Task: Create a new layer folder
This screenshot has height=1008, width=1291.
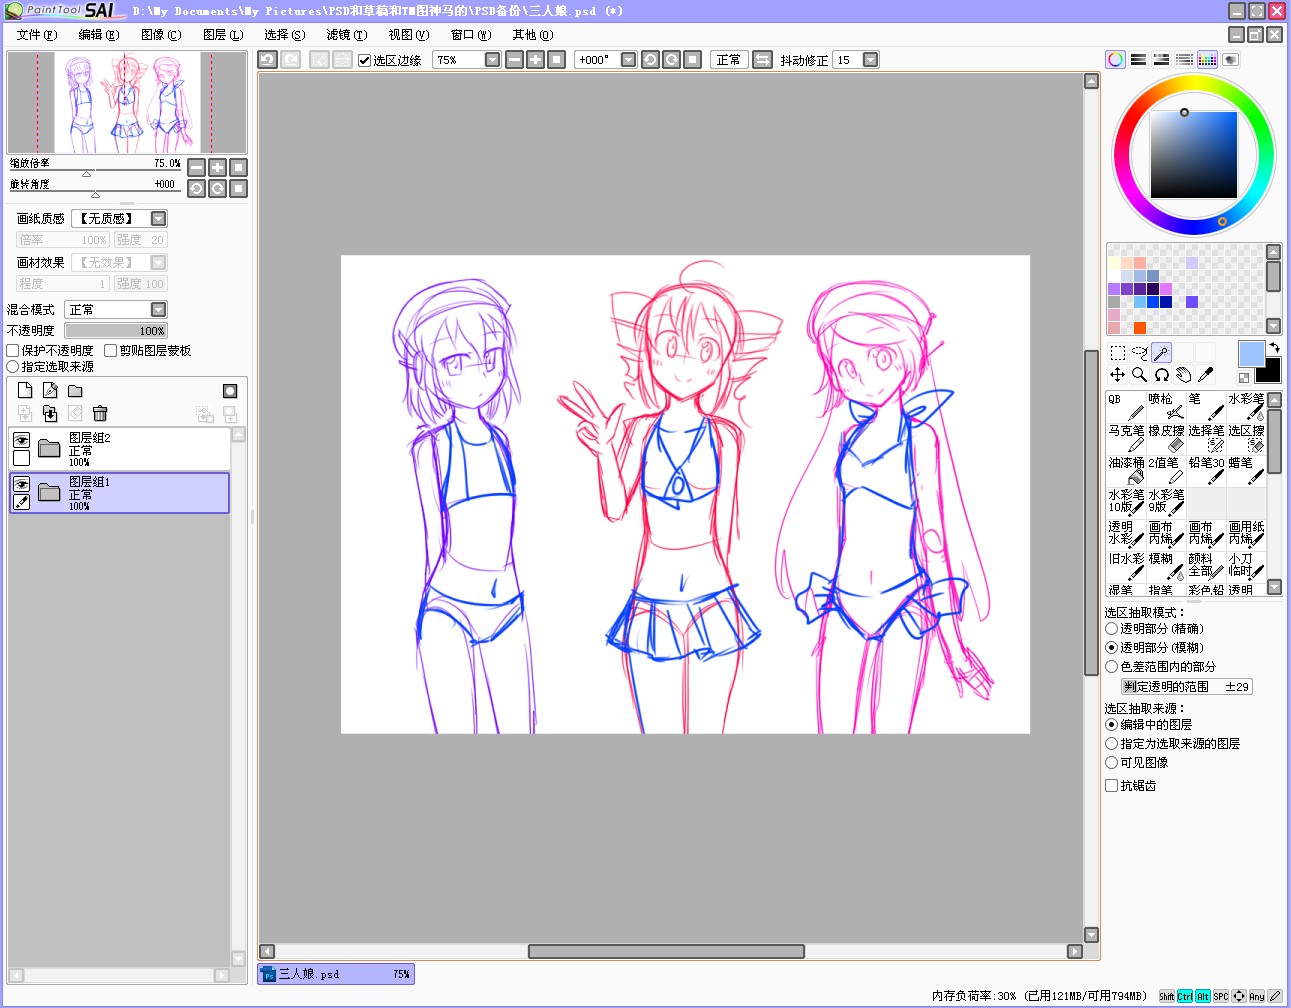Action: (x=75, y=391)
